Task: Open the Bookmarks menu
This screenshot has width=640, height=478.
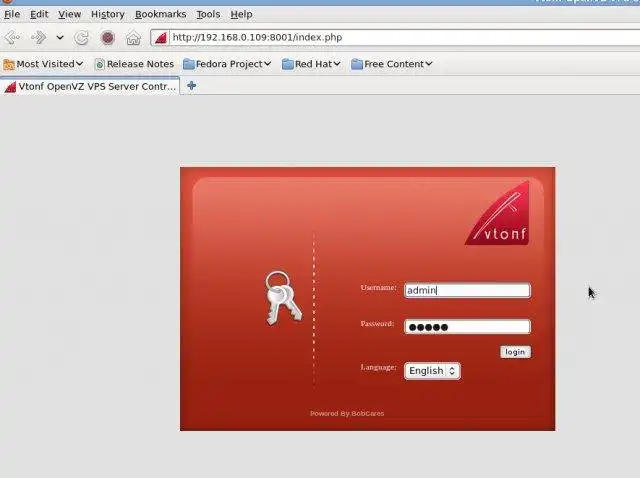Action: click(160, 14)
